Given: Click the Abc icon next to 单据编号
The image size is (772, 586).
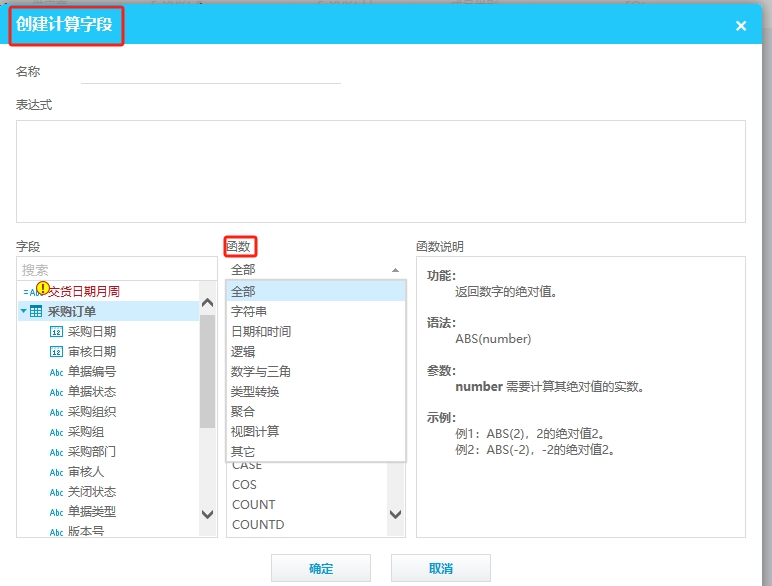Looking at the screenshot, I should [x=56, y=372].
